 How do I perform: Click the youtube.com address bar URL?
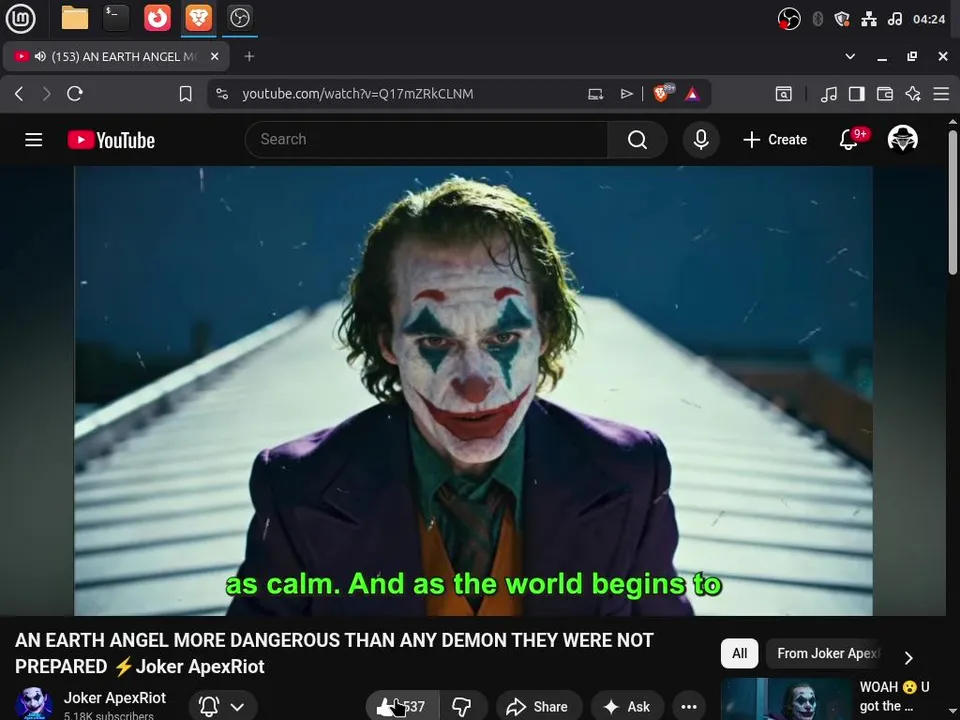[x=358, y=94]
